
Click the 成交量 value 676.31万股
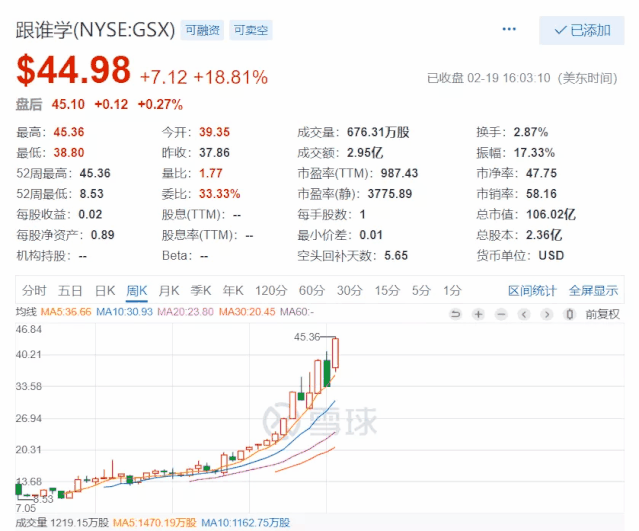click(378, 132)
